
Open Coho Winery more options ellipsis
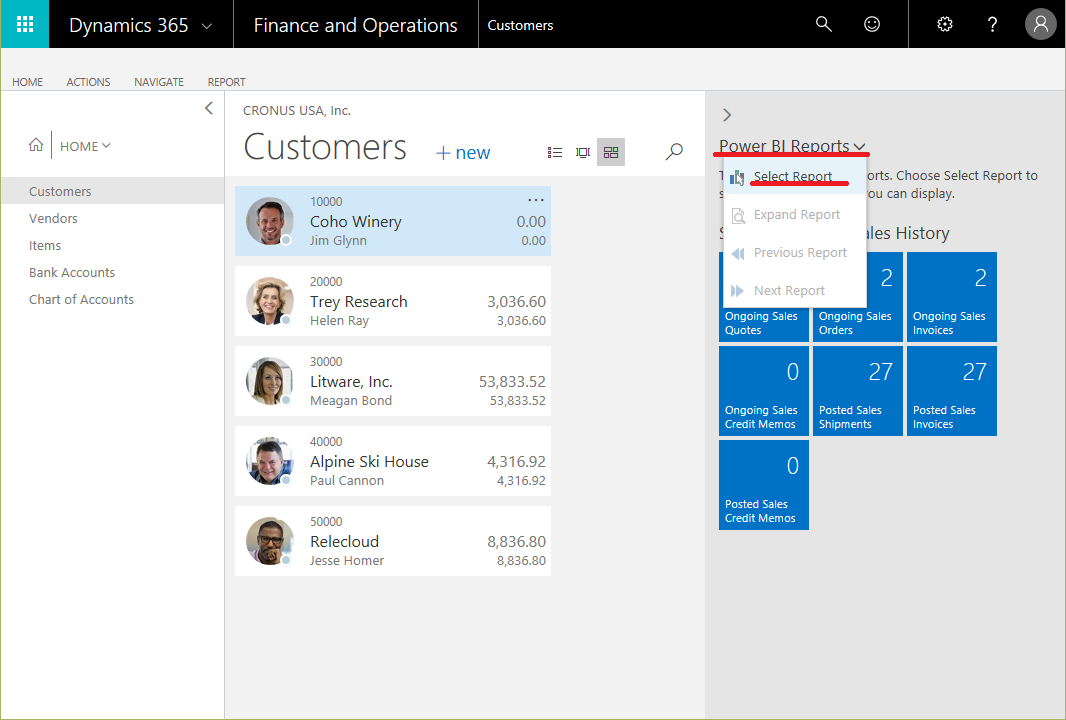pyautogui.click(x=536, y=200)
